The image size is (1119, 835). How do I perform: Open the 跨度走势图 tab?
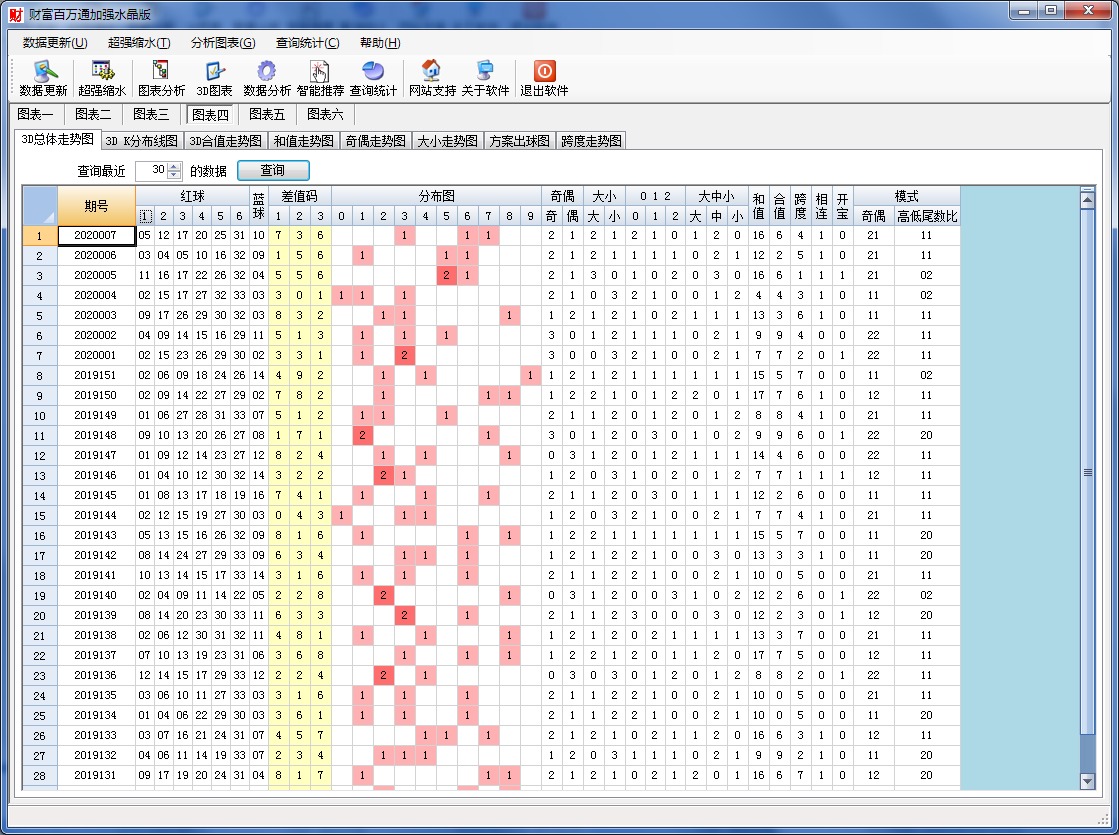point(591,141)
